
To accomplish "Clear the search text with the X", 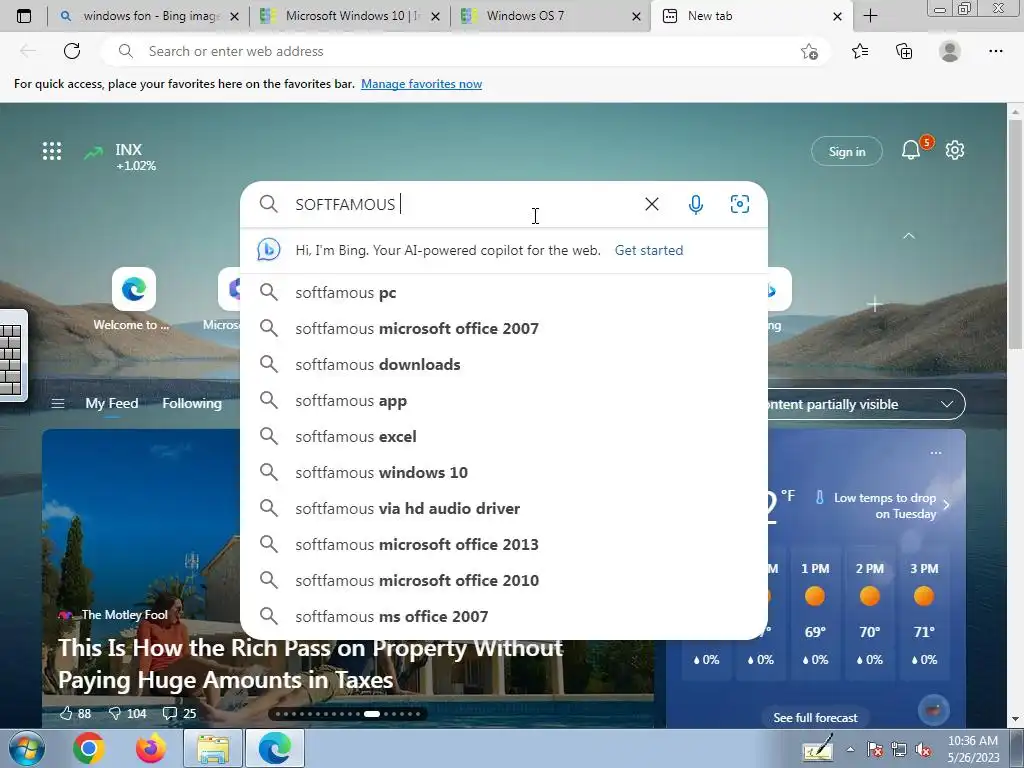I will click(x=652, y=204).
